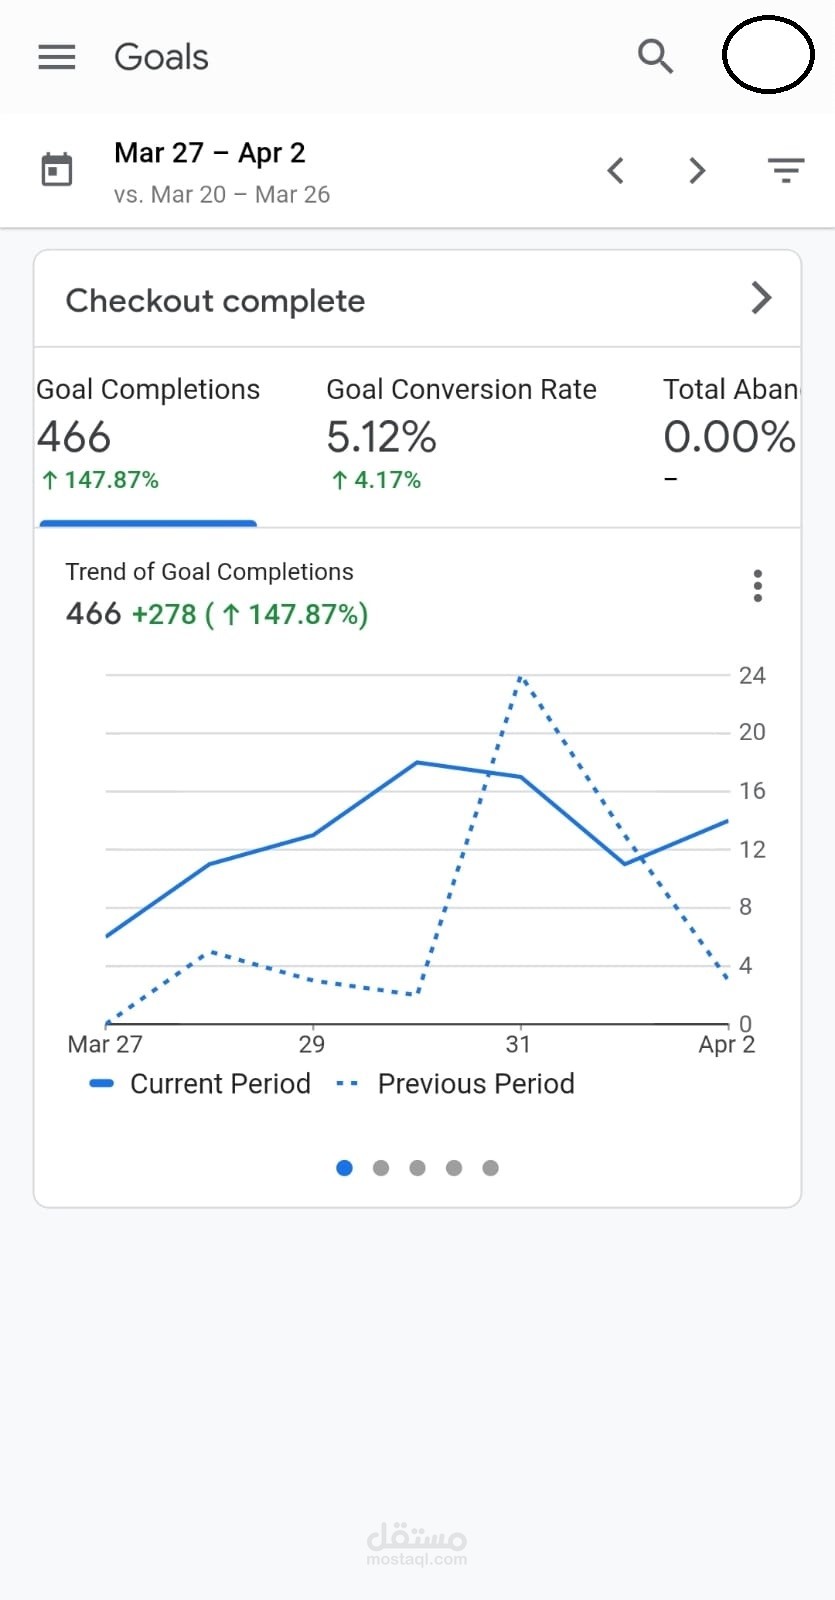Switch to the third carousel page dot
Viewport: 835px width, 1600px height.
418,1168
